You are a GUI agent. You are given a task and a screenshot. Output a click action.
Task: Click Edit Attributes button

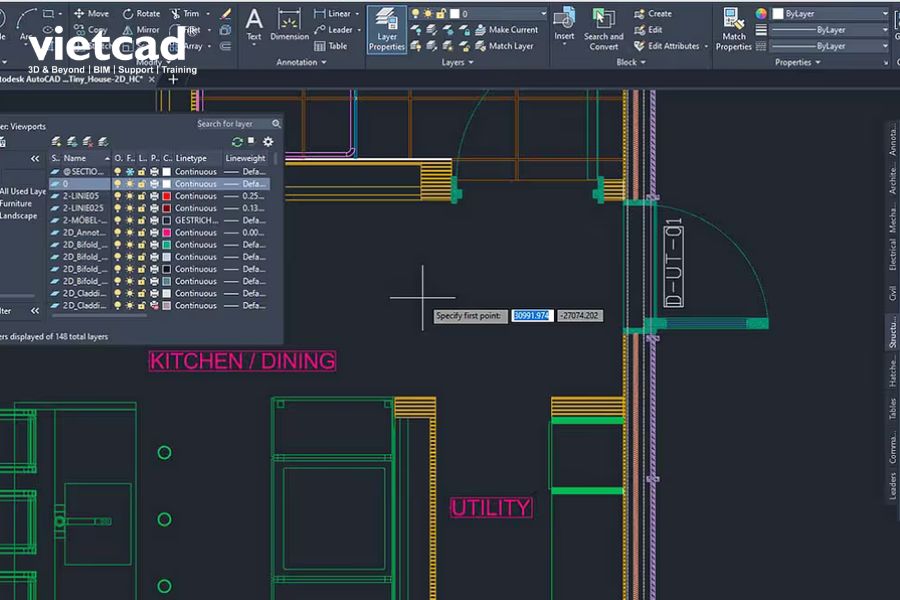coord(666,46)
